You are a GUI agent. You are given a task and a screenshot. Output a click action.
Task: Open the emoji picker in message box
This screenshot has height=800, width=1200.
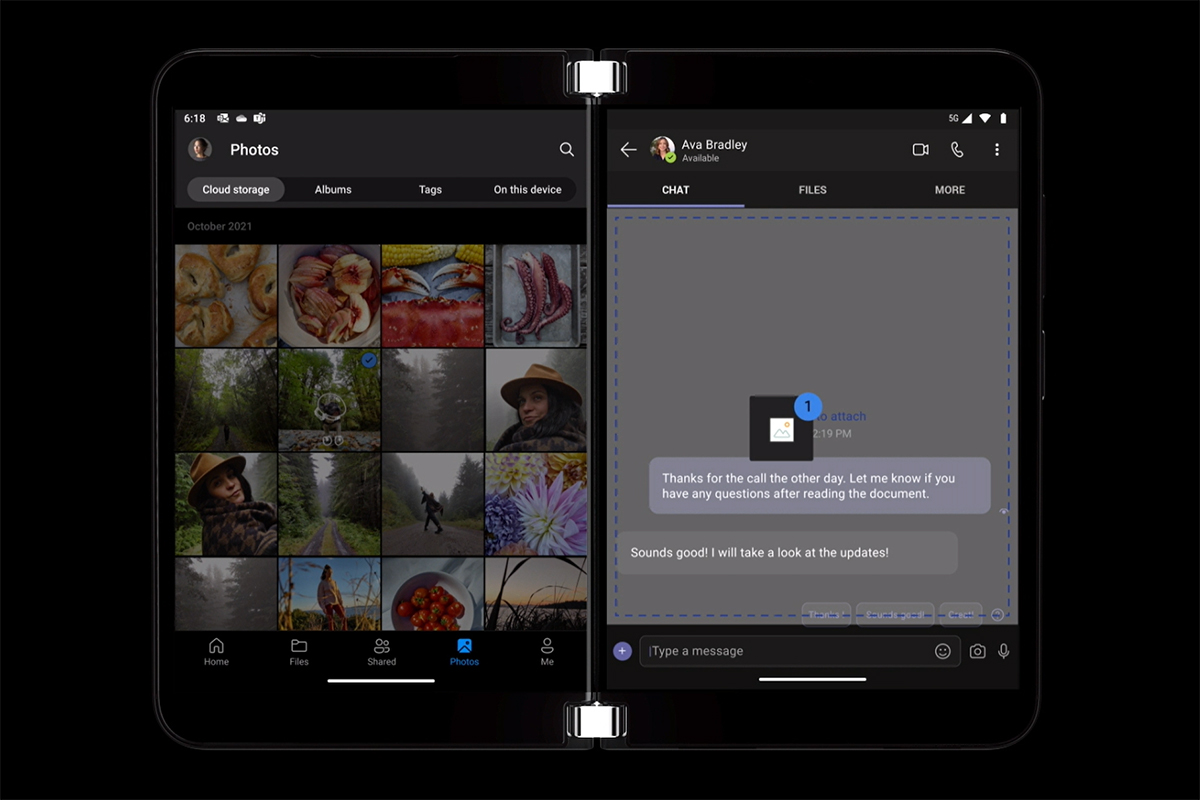[942, 651]
